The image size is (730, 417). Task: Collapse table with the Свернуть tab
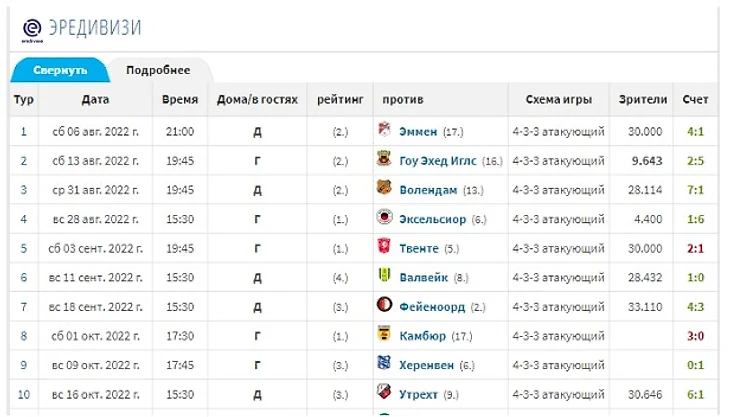[59, 71]
